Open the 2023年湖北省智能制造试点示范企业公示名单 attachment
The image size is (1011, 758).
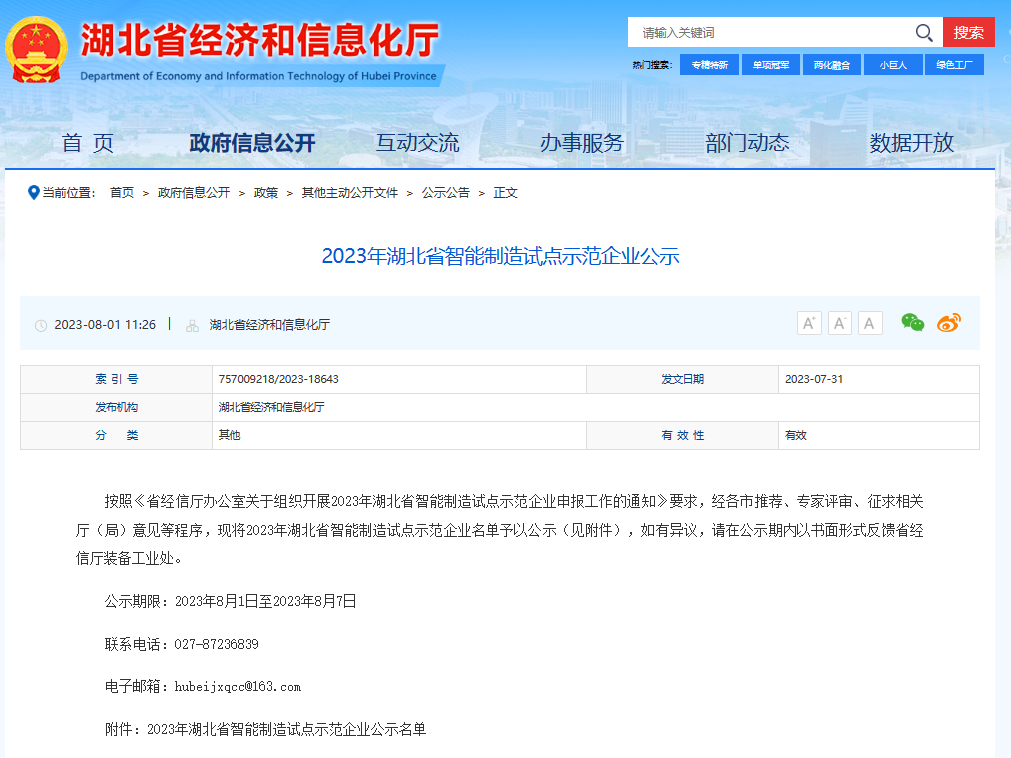pos(286,730)
